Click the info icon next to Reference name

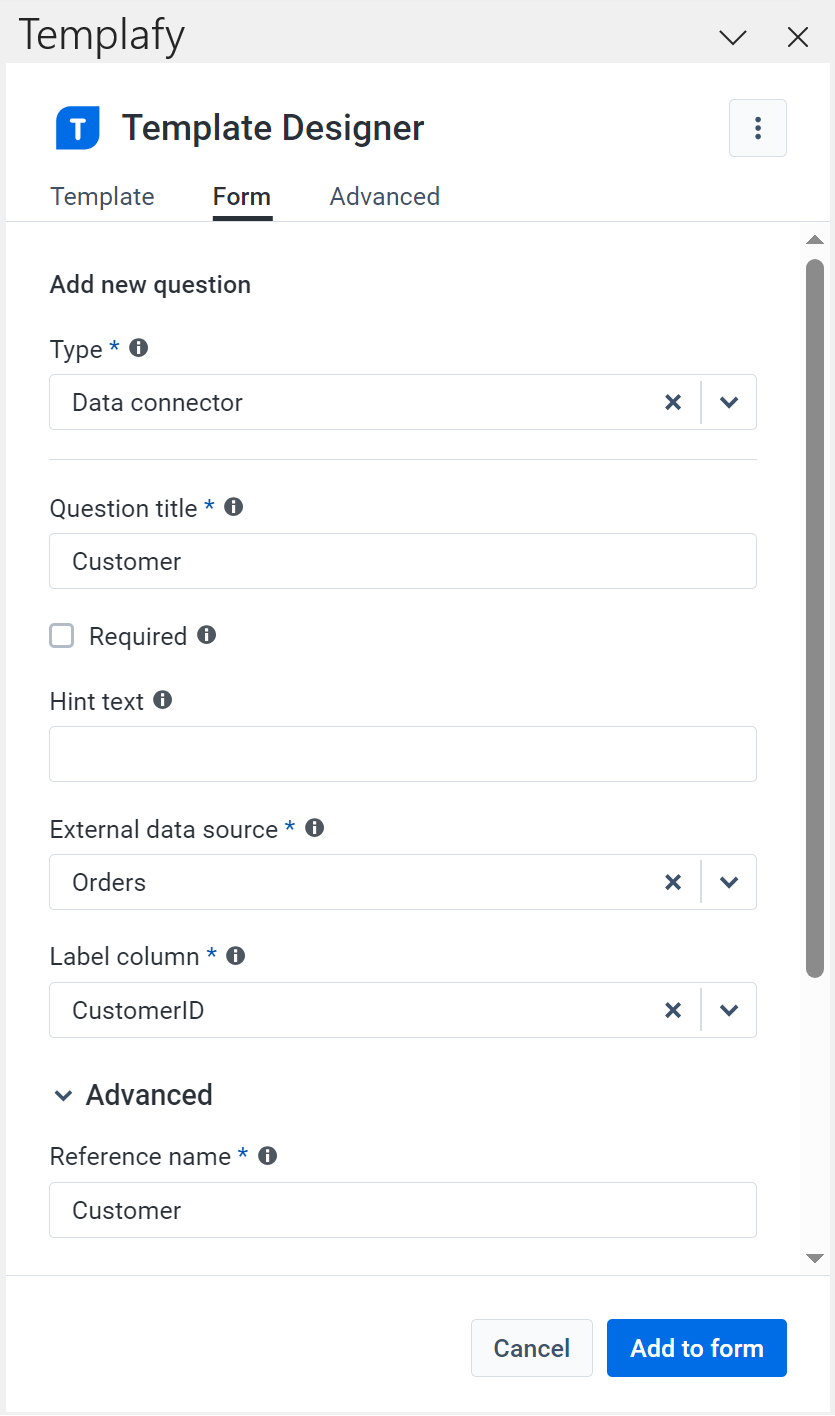(266, 1155)
